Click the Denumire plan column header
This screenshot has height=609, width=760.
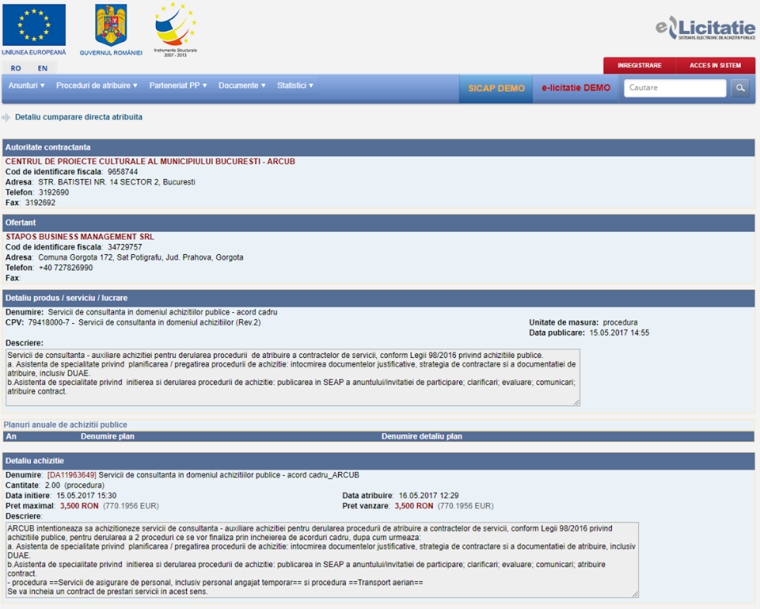pos(108,436)
